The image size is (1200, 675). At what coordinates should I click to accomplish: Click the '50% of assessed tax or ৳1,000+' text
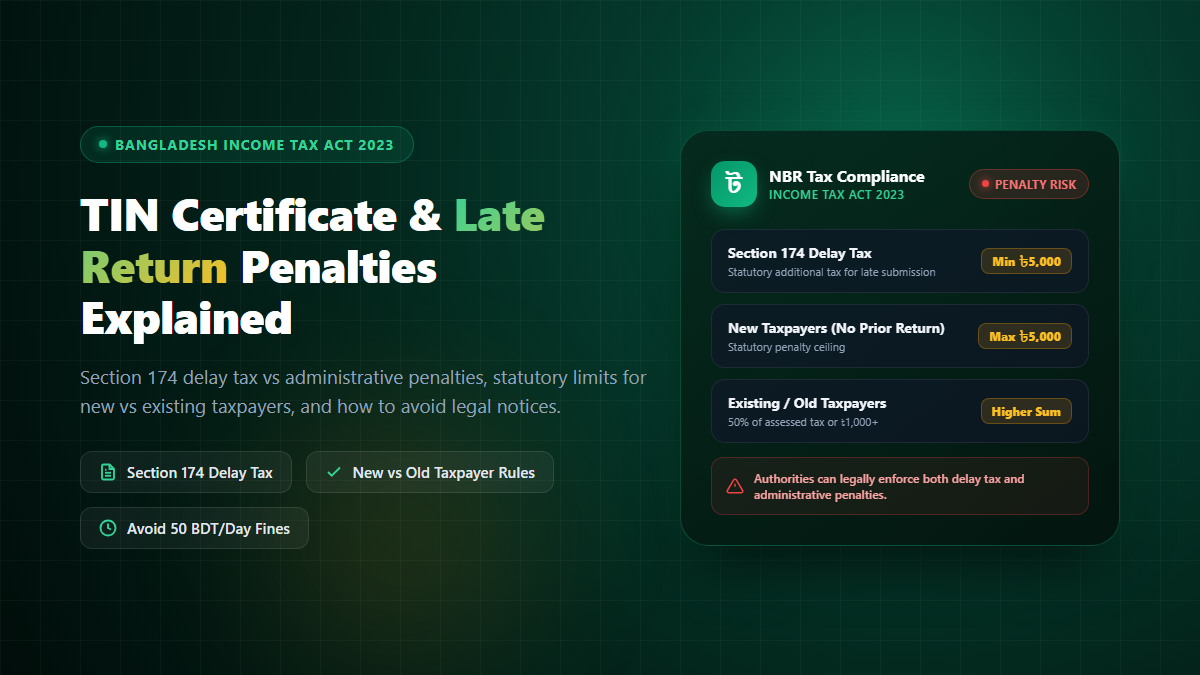[803, 422]
